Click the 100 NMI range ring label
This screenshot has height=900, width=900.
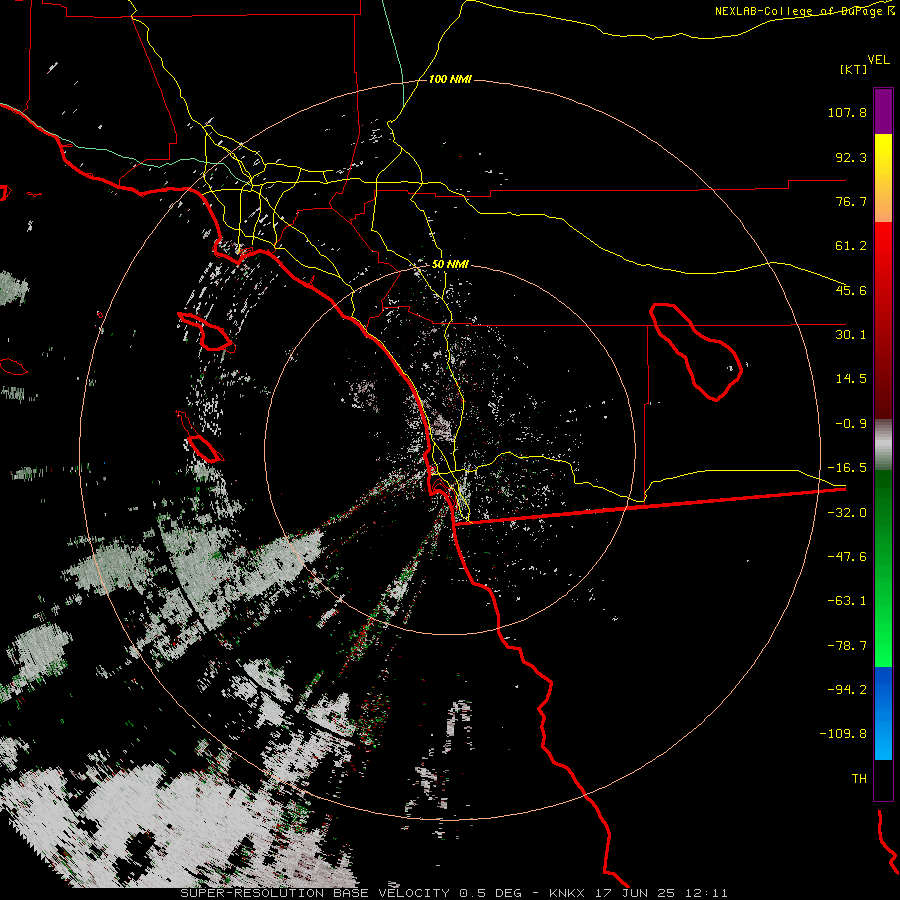[451, 79]
